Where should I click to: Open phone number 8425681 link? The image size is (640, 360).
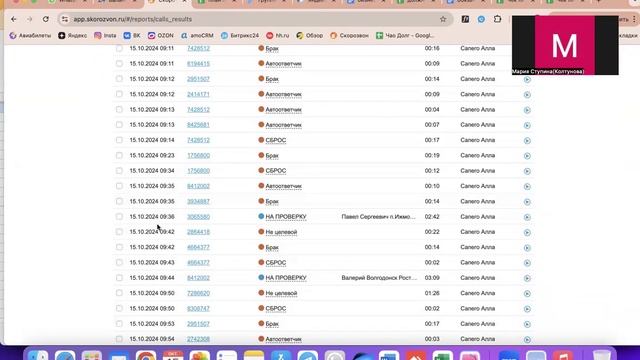[x=198, y=125]
